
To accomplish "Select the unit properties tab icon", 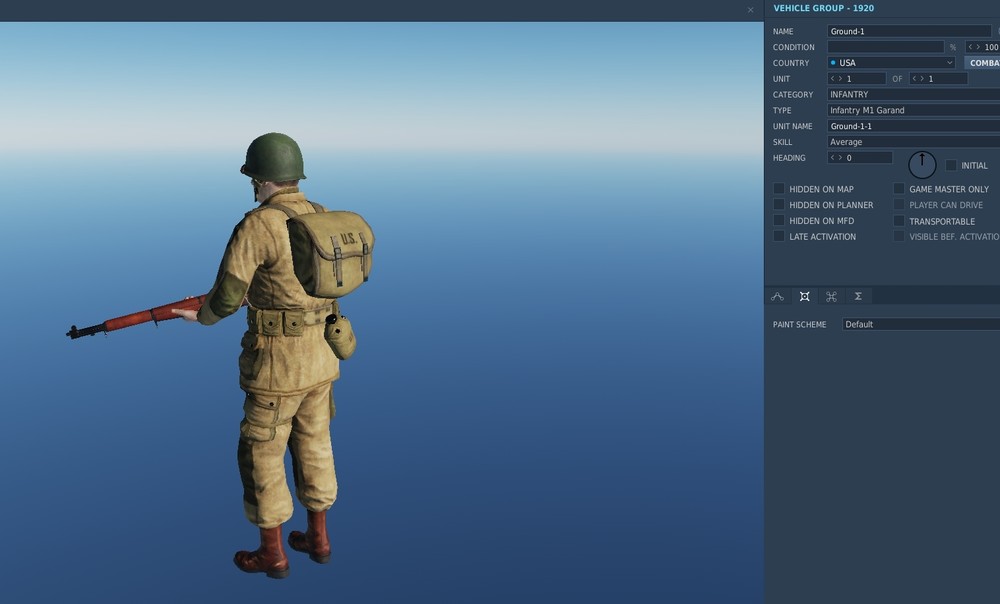I will tap(804, 296).
